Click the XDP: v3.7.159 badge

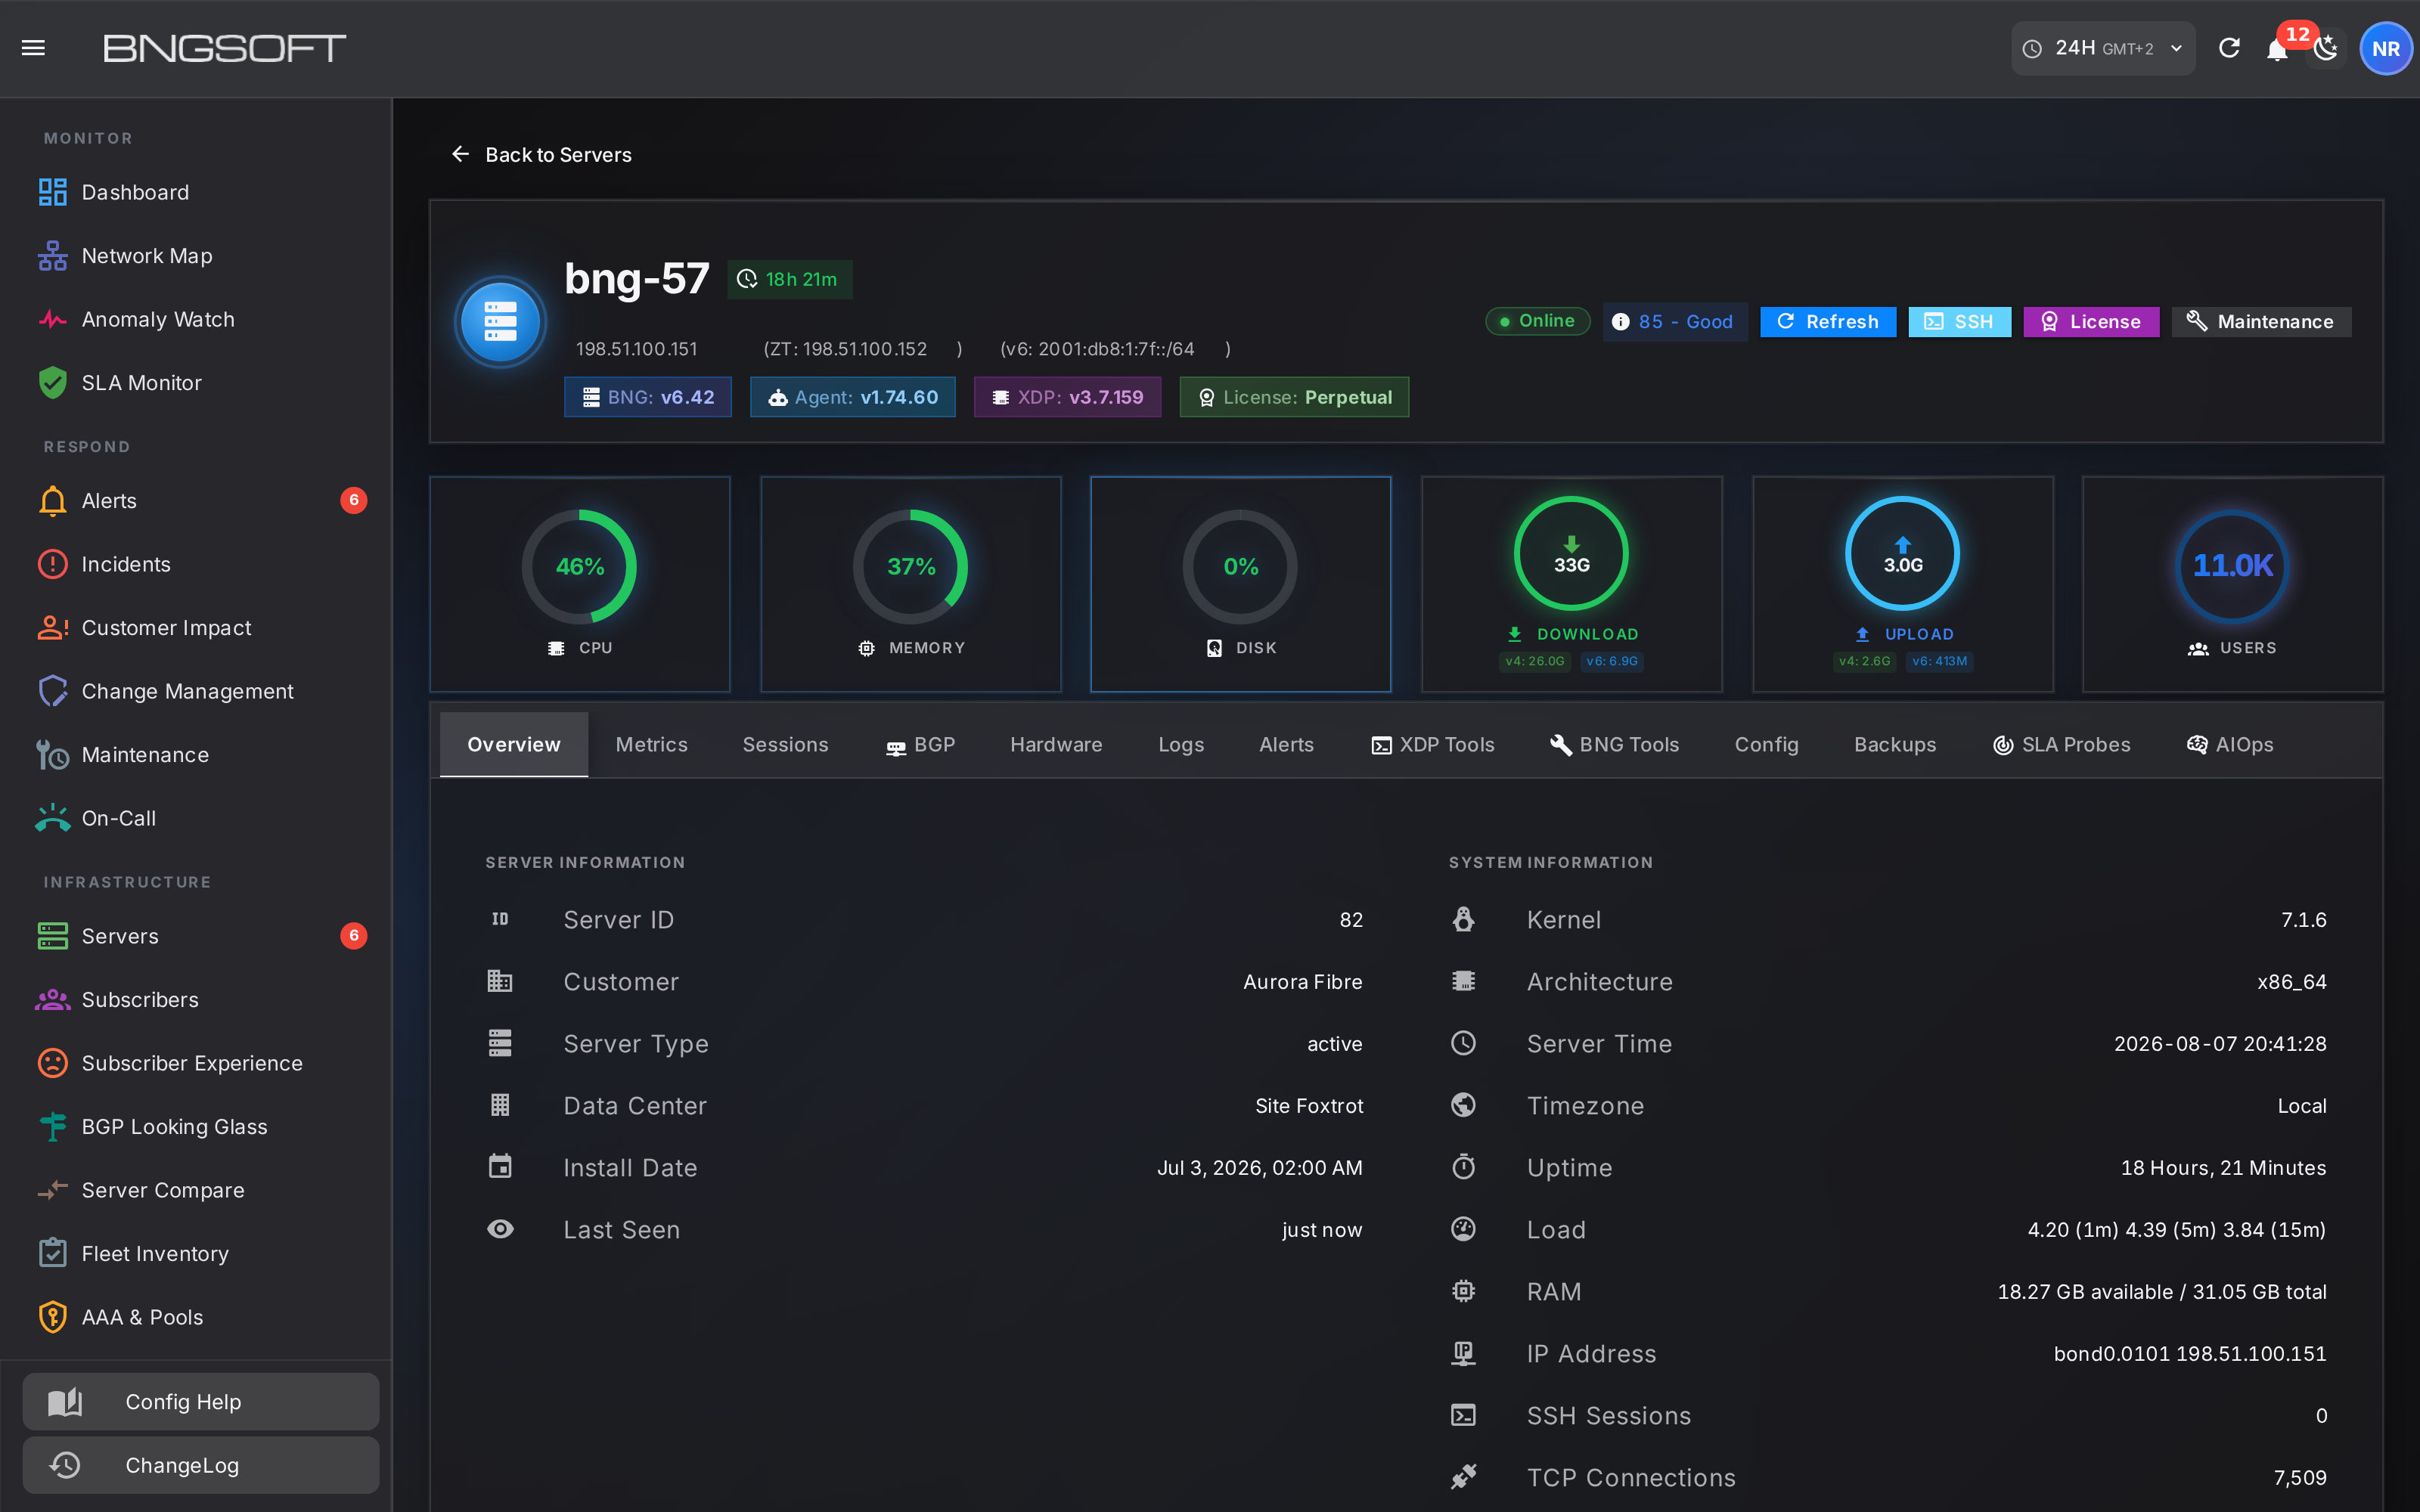click(1067, 397)
